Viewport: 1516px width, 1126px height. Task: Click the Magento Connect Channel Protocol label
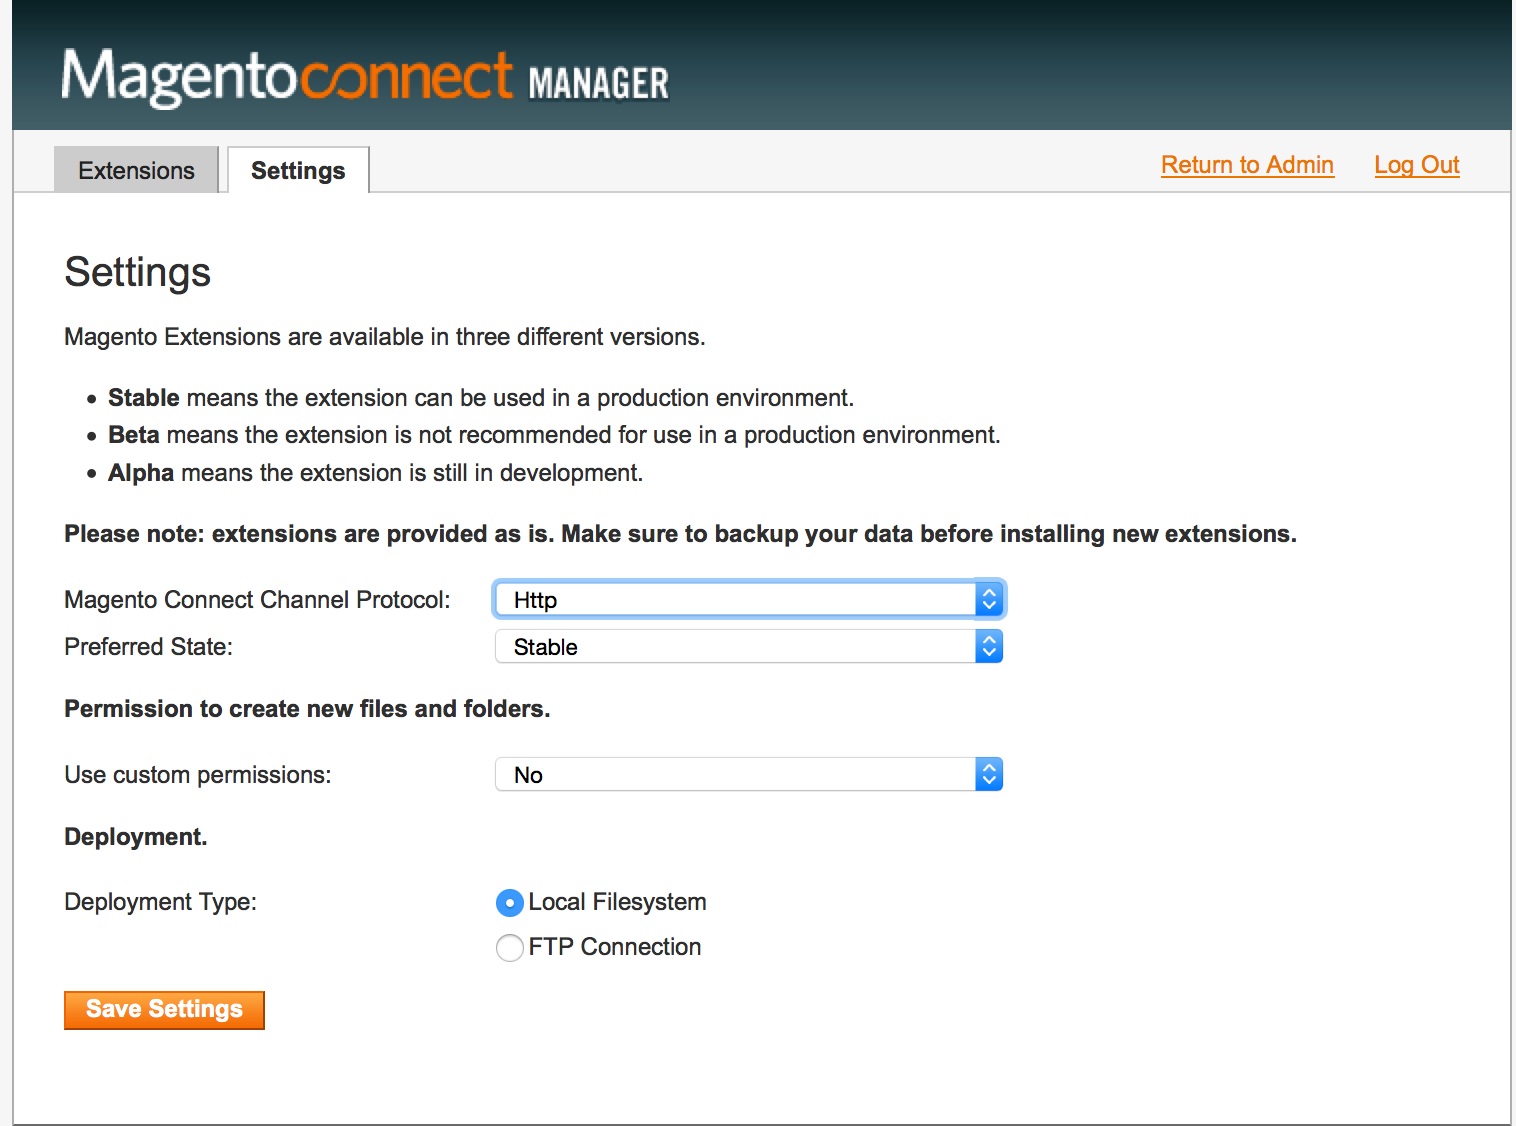click(257, 600)
